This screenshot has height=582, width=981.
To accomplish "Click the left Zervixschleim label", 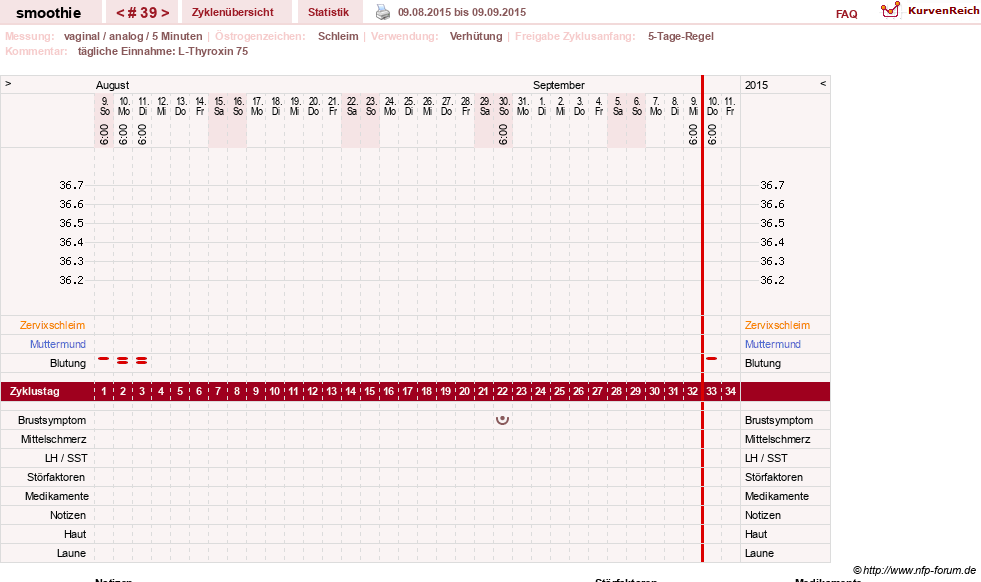I will pyautogui.click(x=53, y=325).
